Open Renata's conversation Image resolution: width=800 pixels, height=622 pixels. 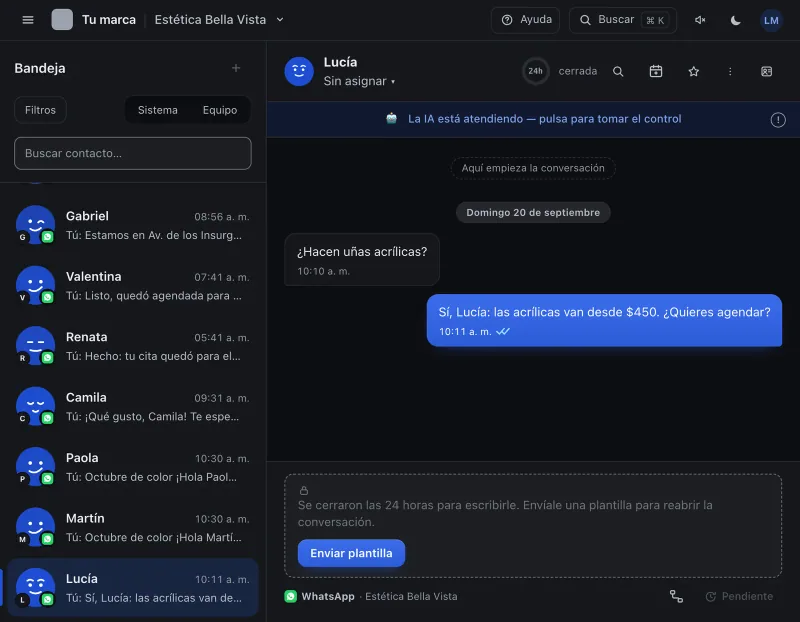pos(133,346)
